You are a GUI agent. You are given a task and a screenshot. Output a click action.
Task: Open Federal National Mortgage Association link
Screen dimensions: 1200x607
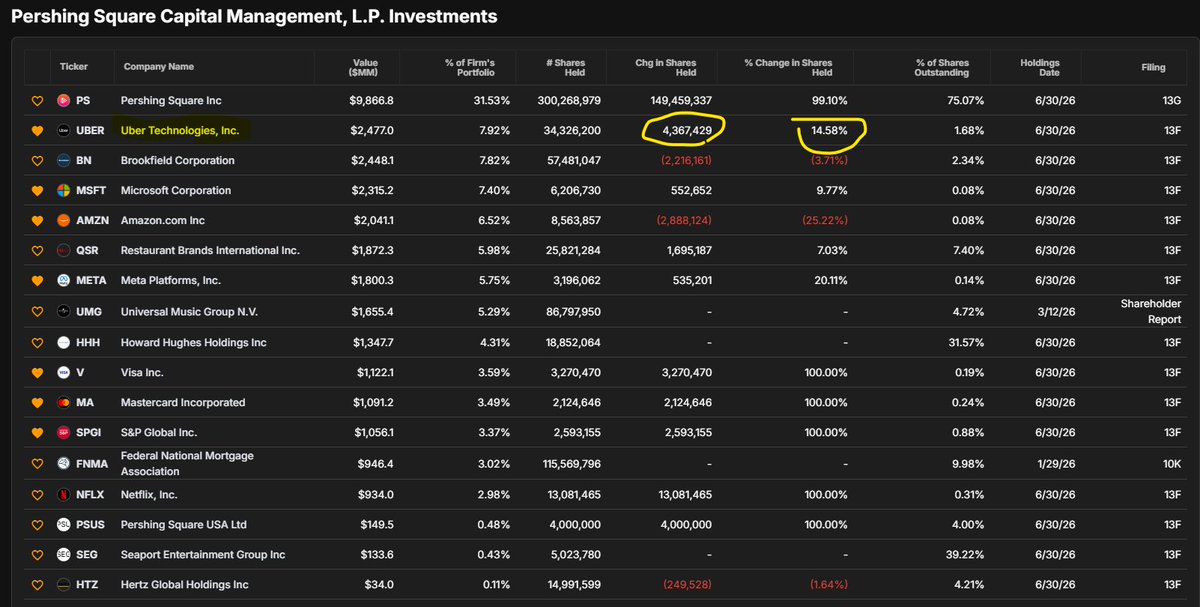187,464
